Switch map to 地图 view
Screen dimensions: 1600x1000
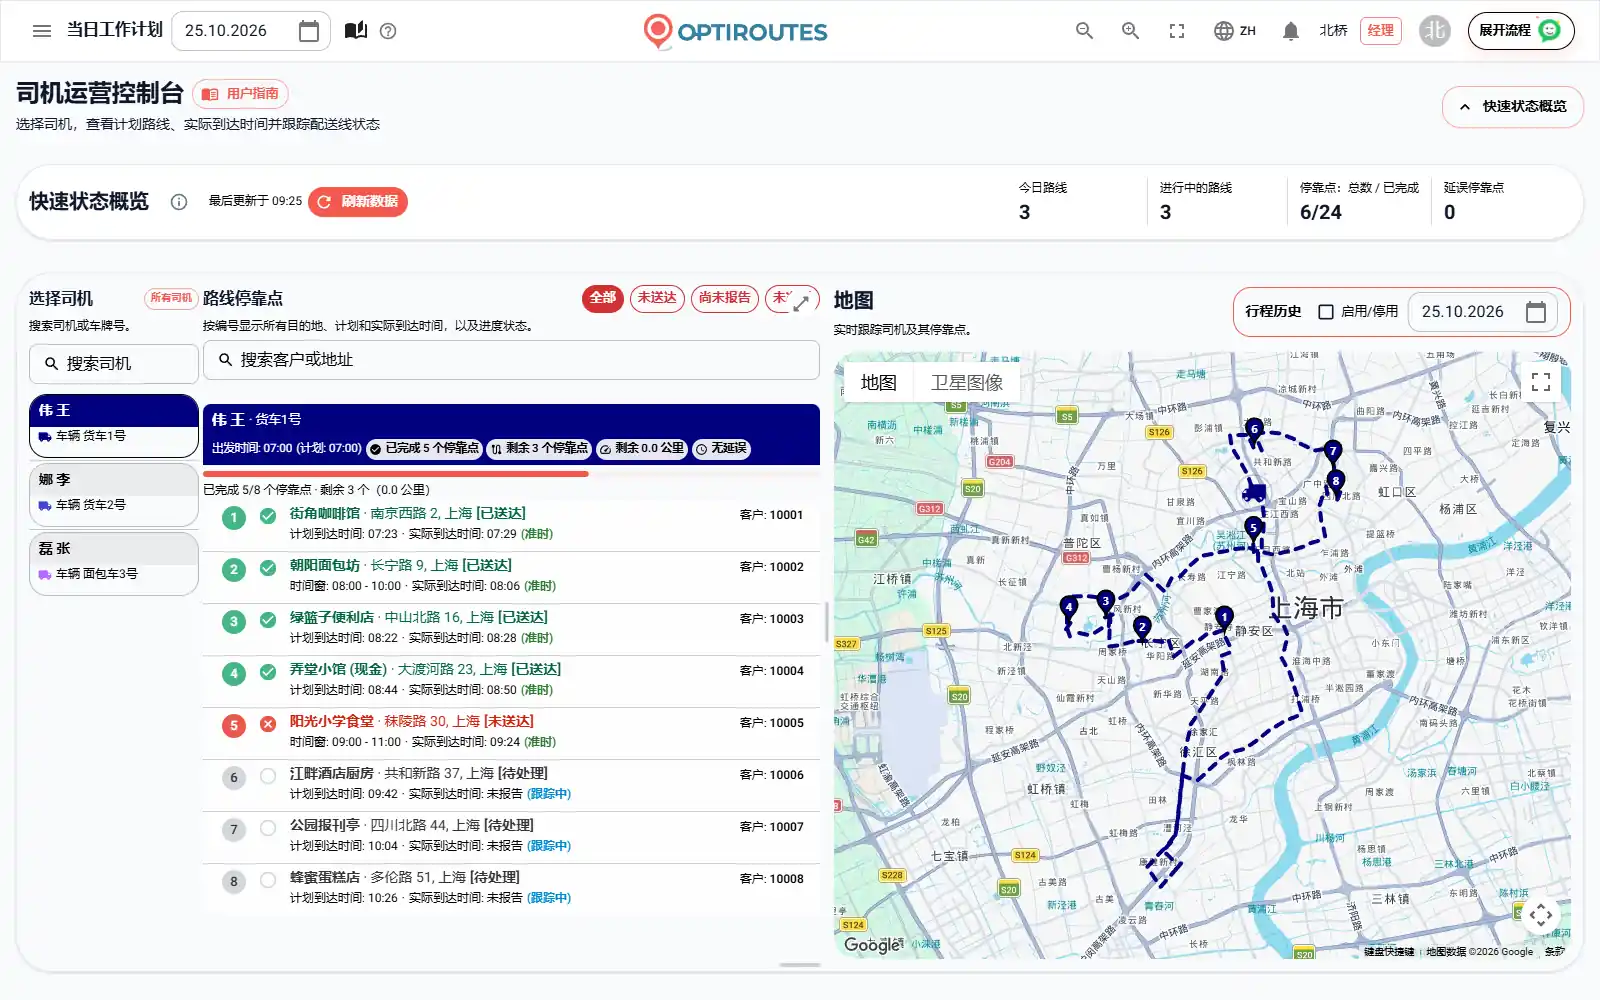879,382
